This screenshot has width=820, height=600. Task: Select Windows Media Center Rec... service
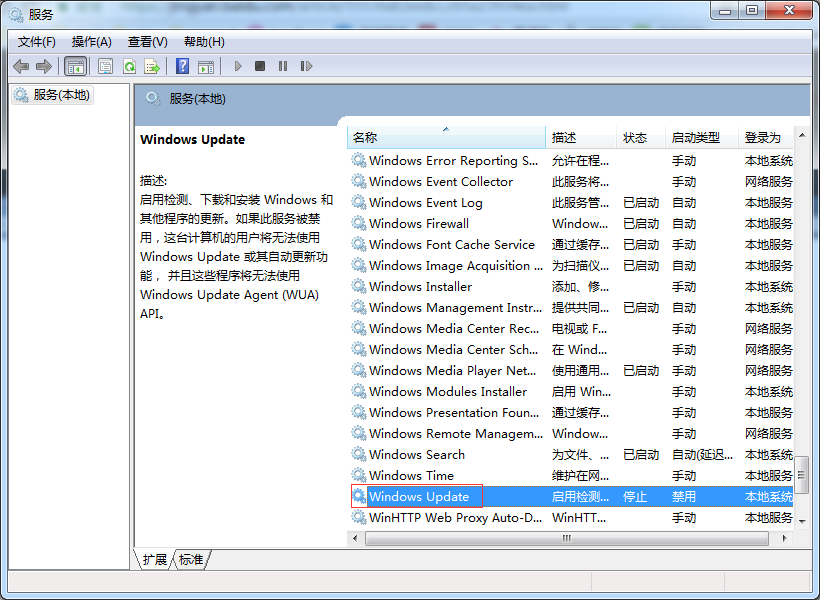click(x=570, y=329)
